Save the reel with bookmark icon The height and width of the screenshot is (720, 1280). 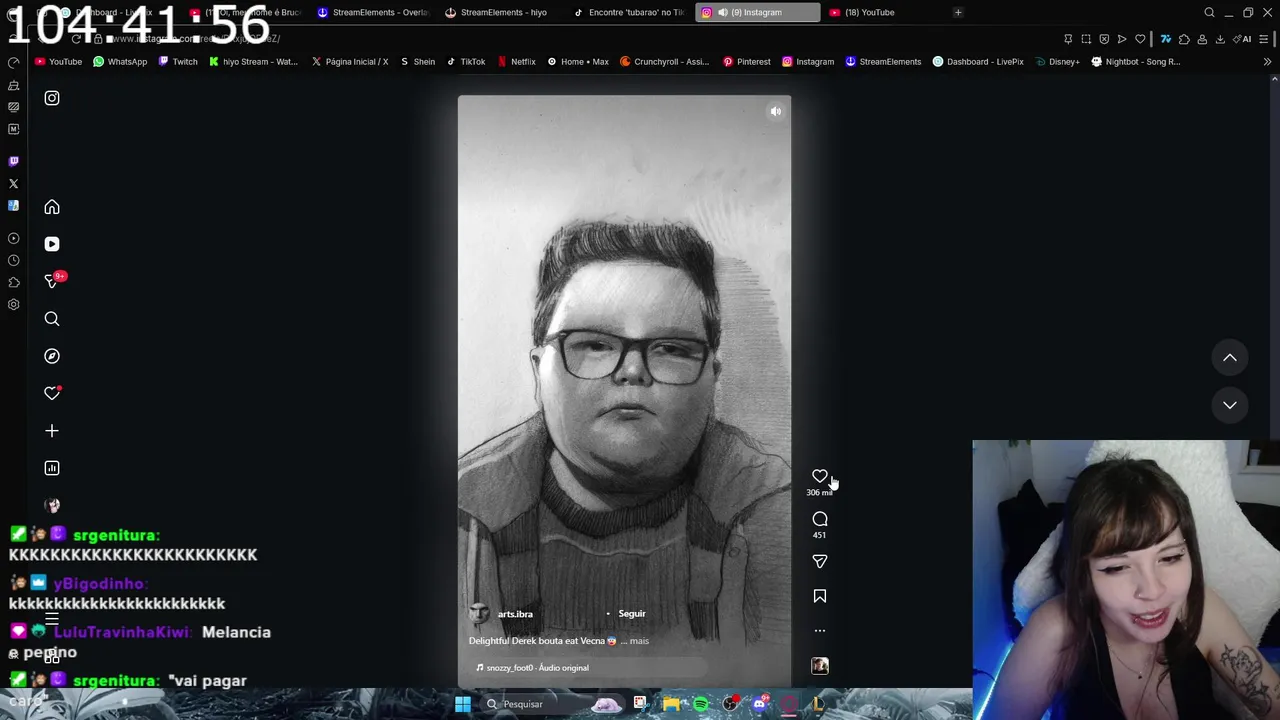[820, 596]
